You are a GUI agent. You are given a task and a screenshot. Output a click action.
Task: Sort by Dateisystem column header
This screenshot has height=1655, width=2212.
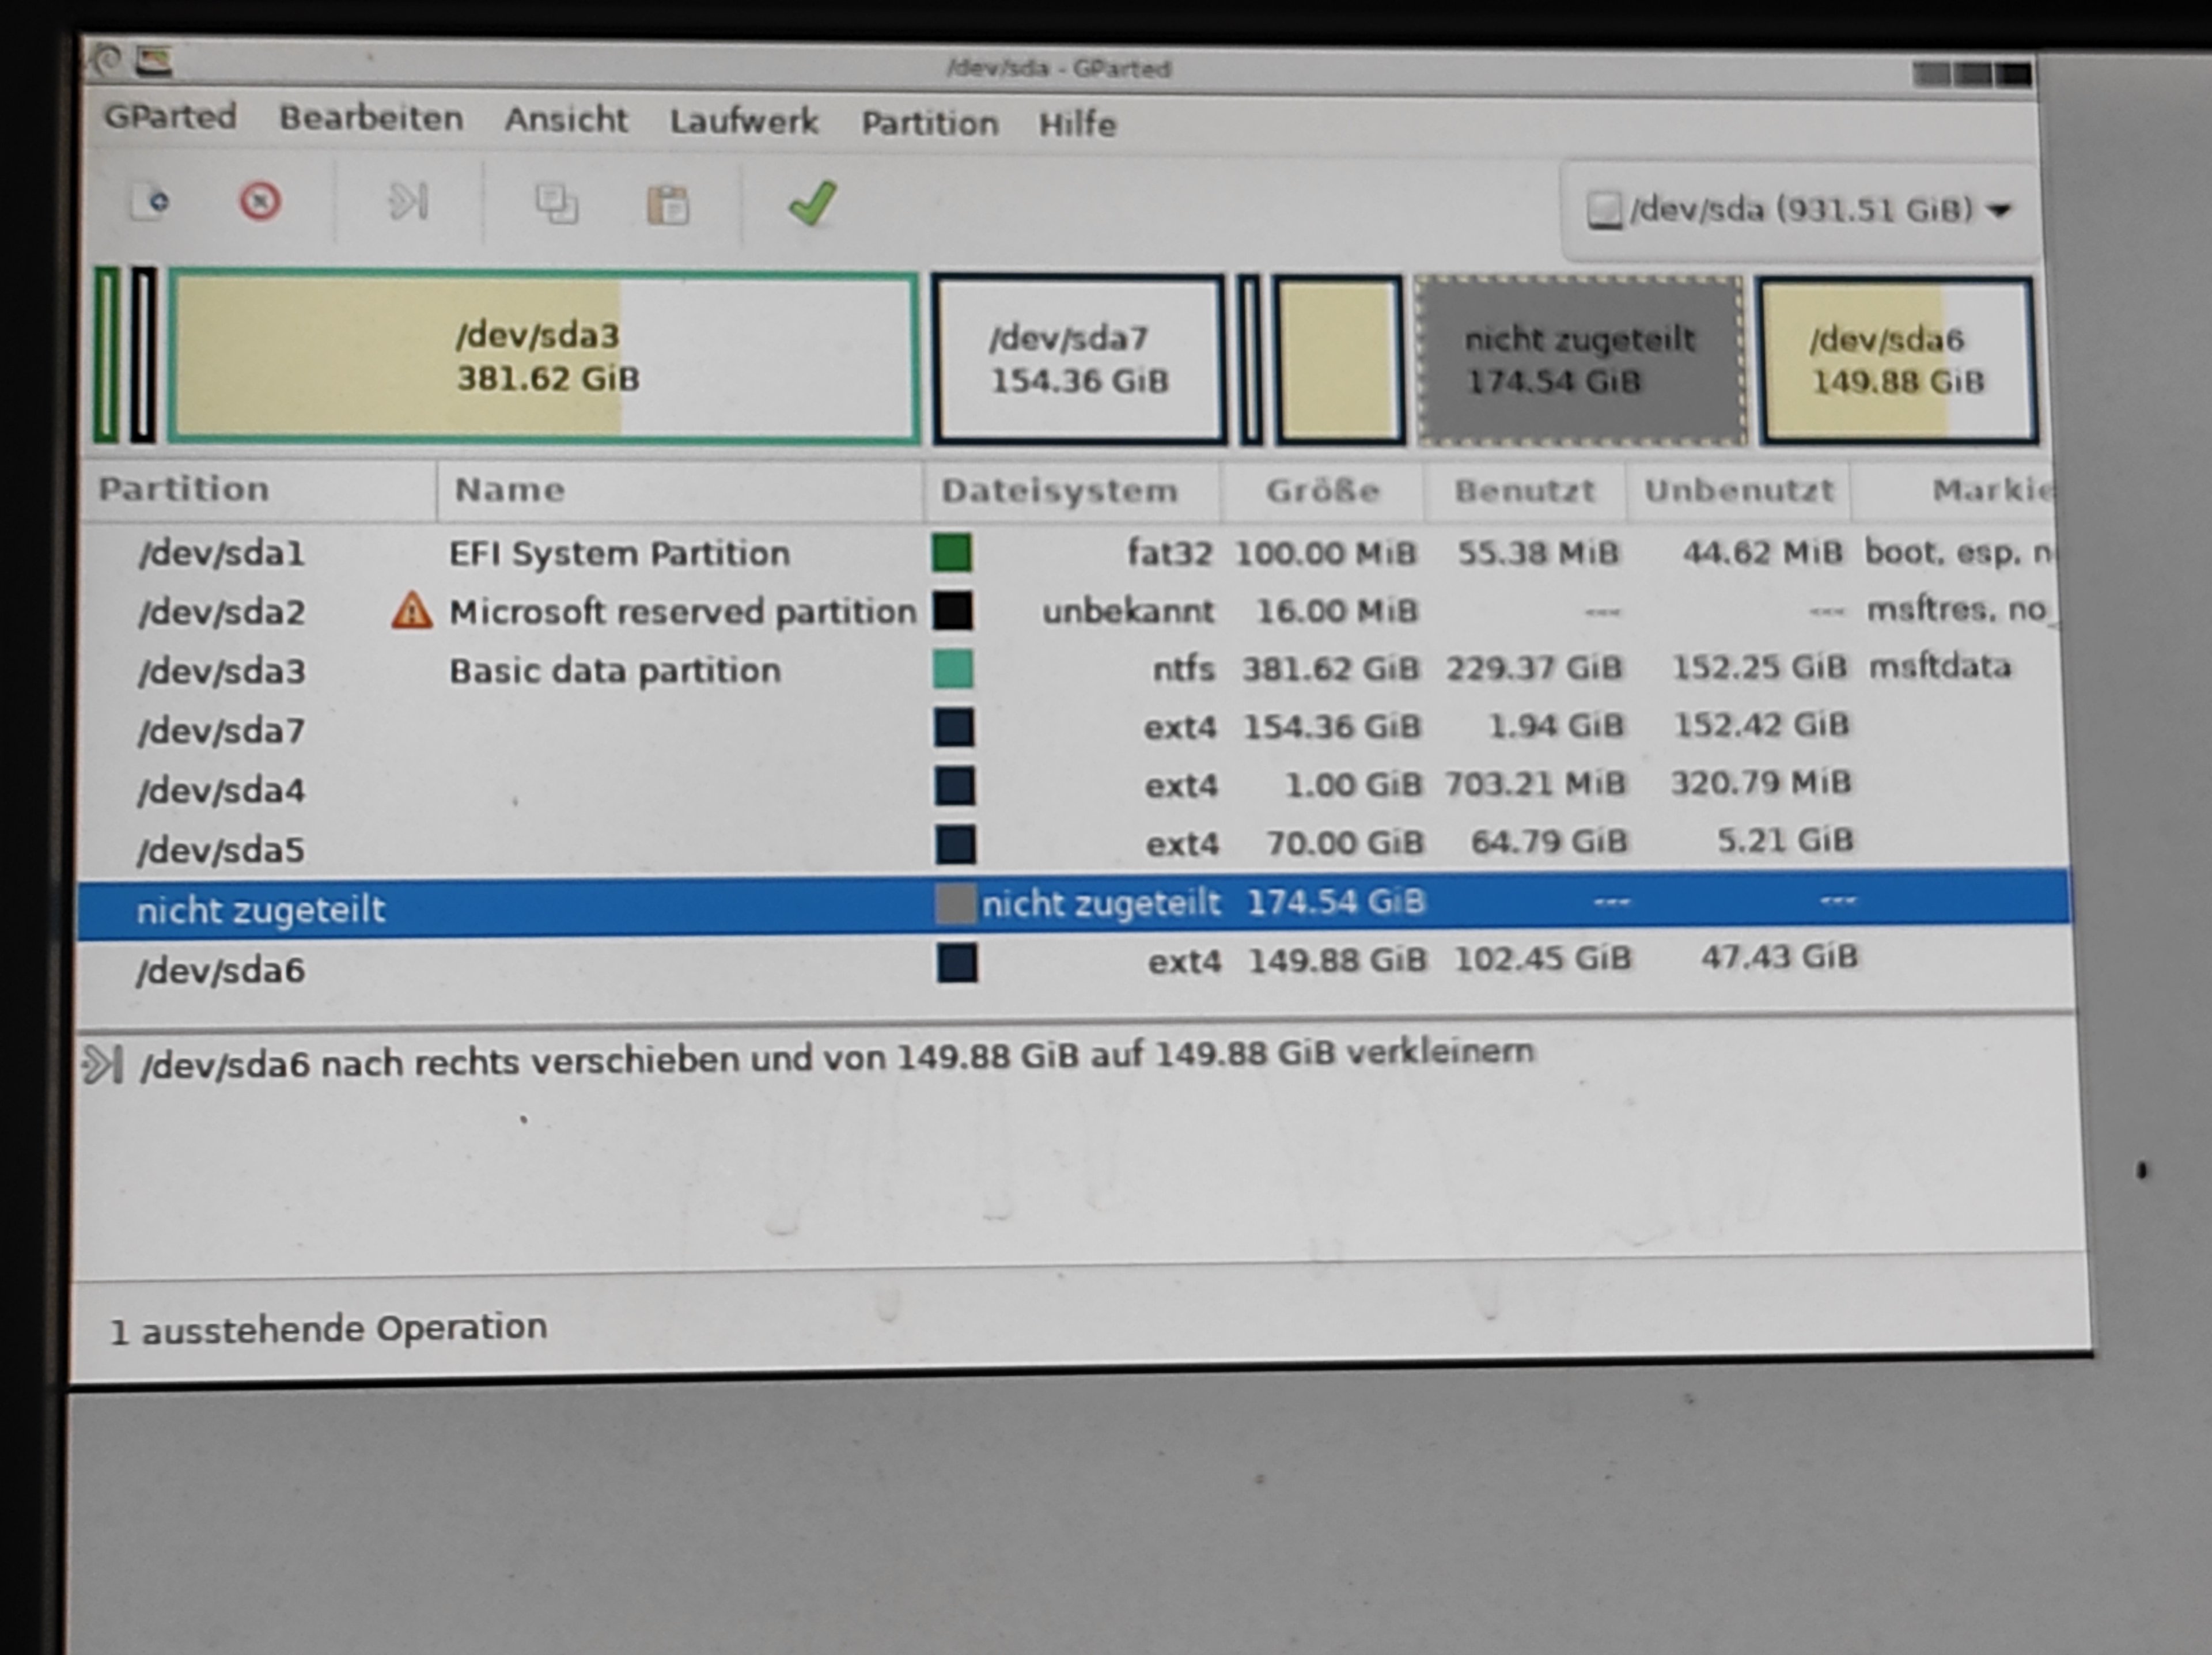coord(1060,491)
